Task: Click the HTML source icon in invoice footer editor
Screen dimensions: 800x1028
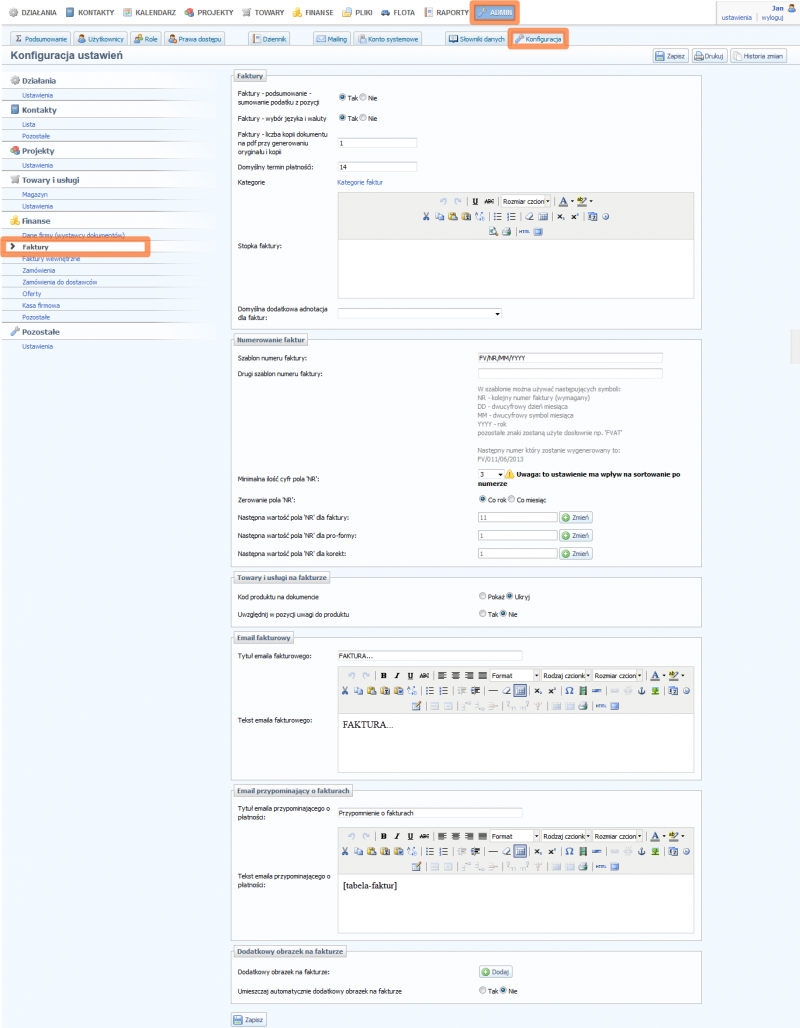Action: [x=523, y=231]
